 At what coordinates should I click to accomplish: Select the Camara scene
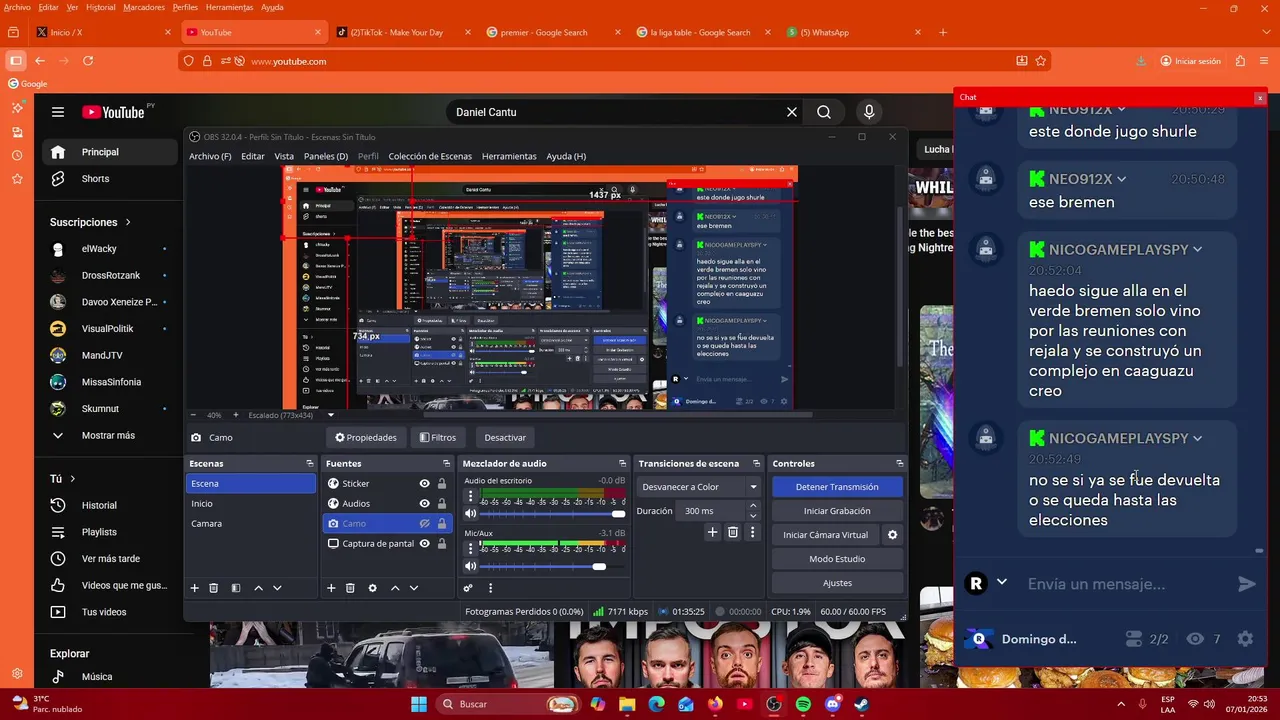pyautogui.click(x=251, y=523)
